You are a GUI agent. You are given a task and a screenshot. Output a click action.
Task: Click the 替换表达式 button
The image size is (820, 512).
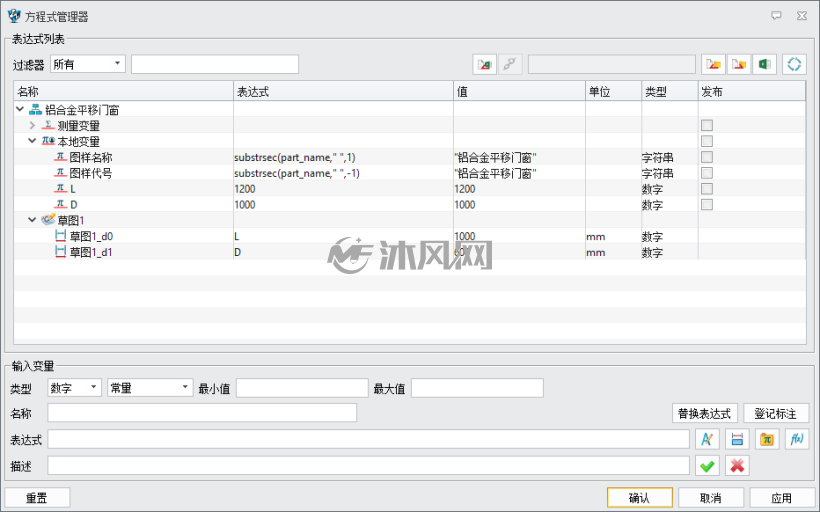coord(704,413)
